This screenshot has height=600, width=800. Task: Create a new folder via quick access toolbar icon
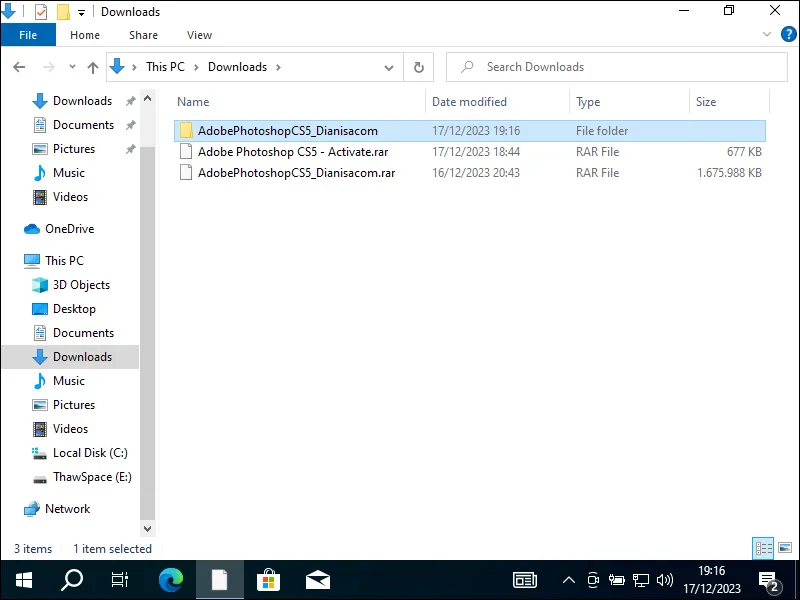click(62, 11)
